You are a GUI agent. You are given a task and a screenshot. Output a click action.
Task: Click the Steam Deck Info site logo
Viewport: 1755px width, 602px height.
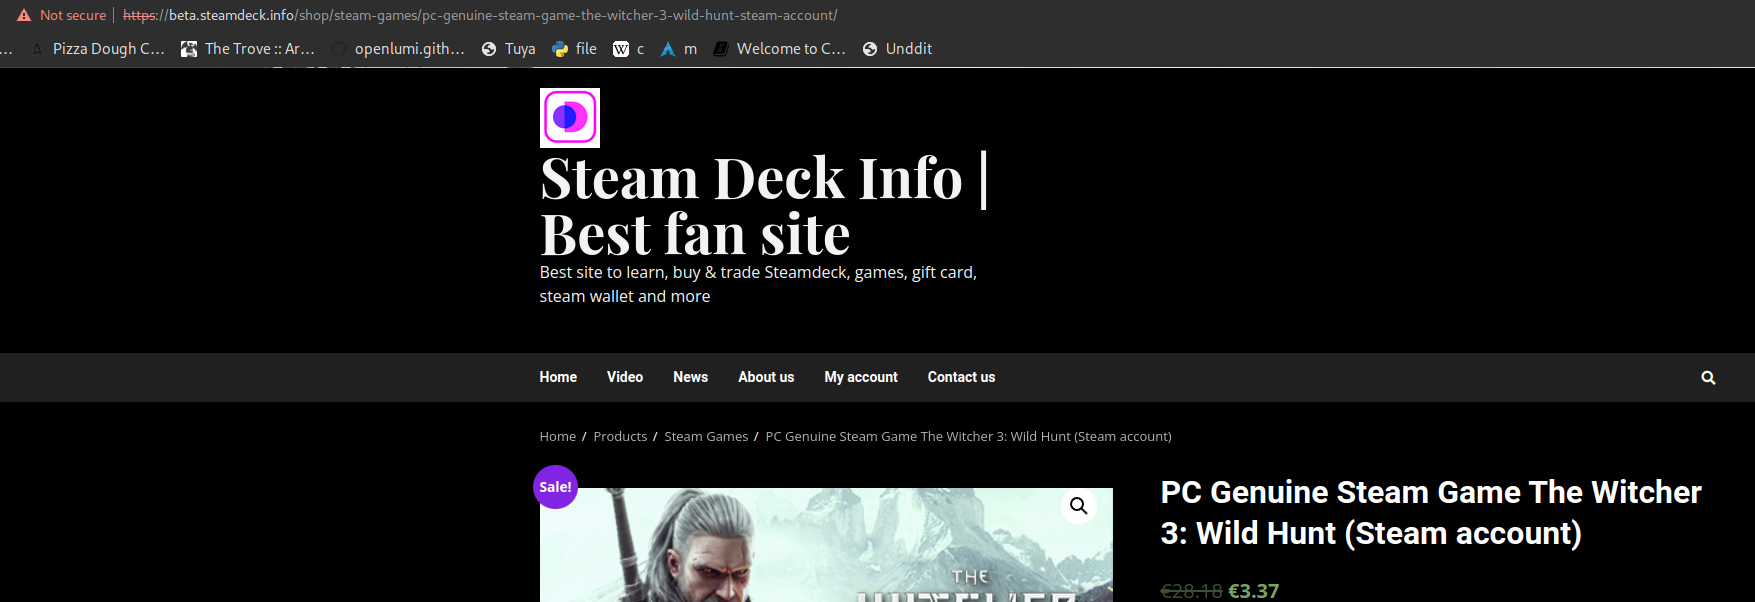pos(569,118)
